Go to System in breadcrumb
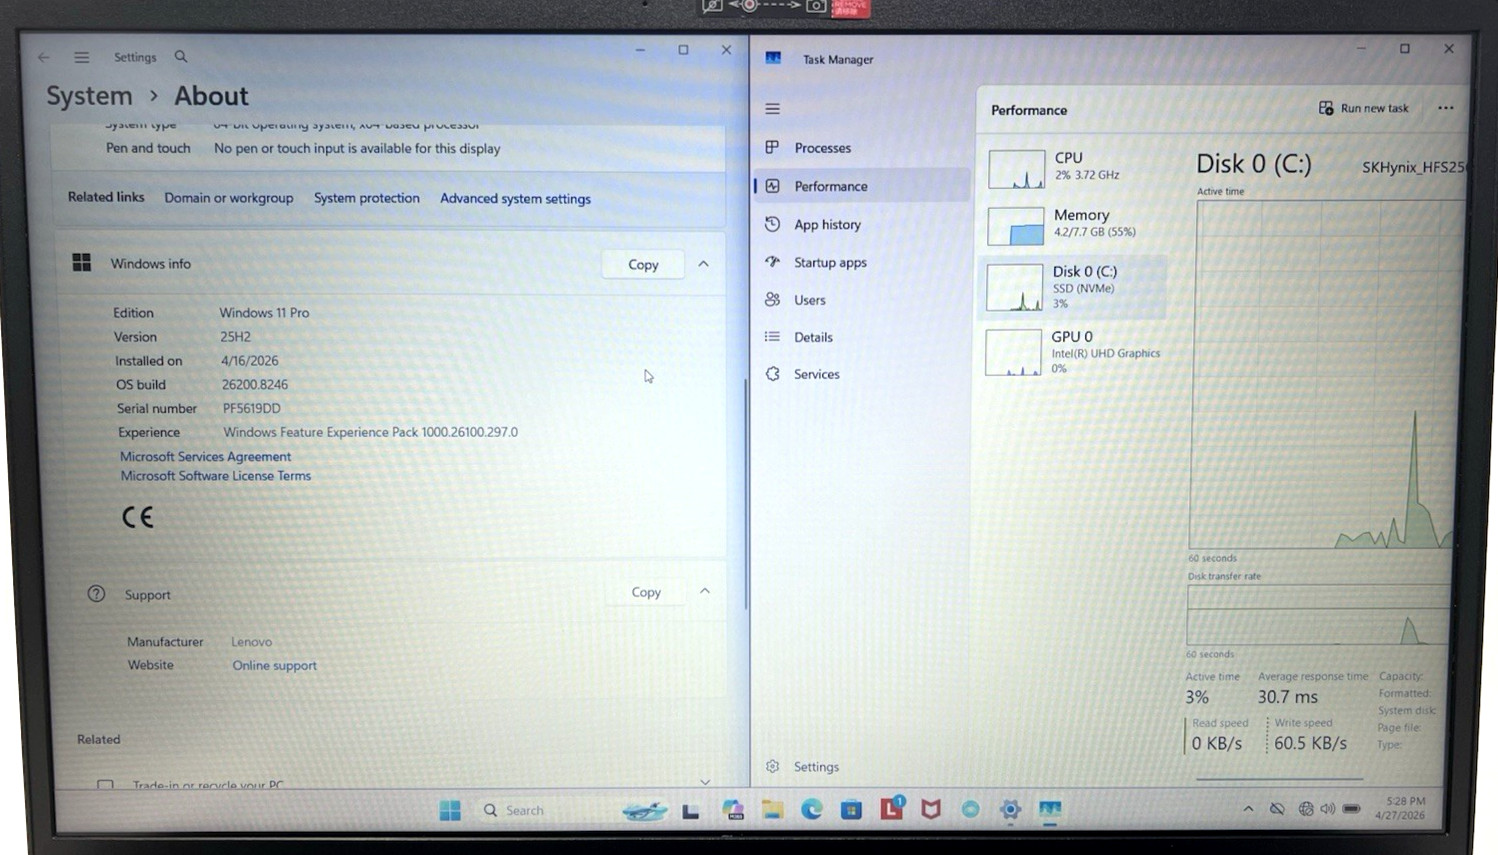The image size is (1498, 855). [89, 96]
